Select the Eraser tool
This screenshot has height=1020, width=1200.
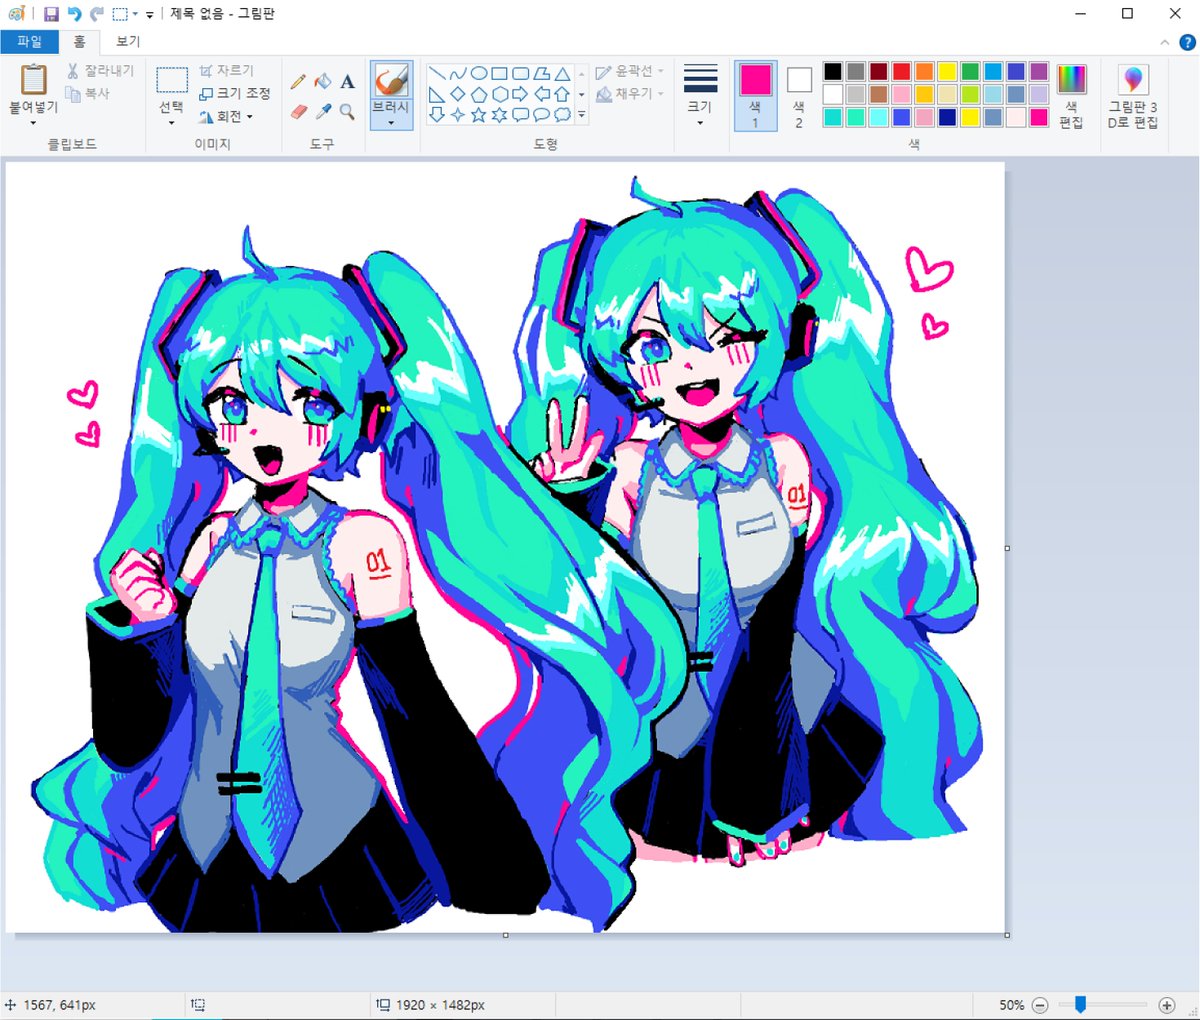(298, 112)
